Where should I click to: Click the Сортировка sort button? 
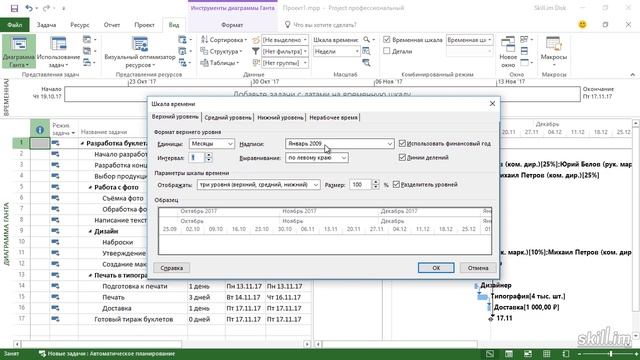(224, 40)
